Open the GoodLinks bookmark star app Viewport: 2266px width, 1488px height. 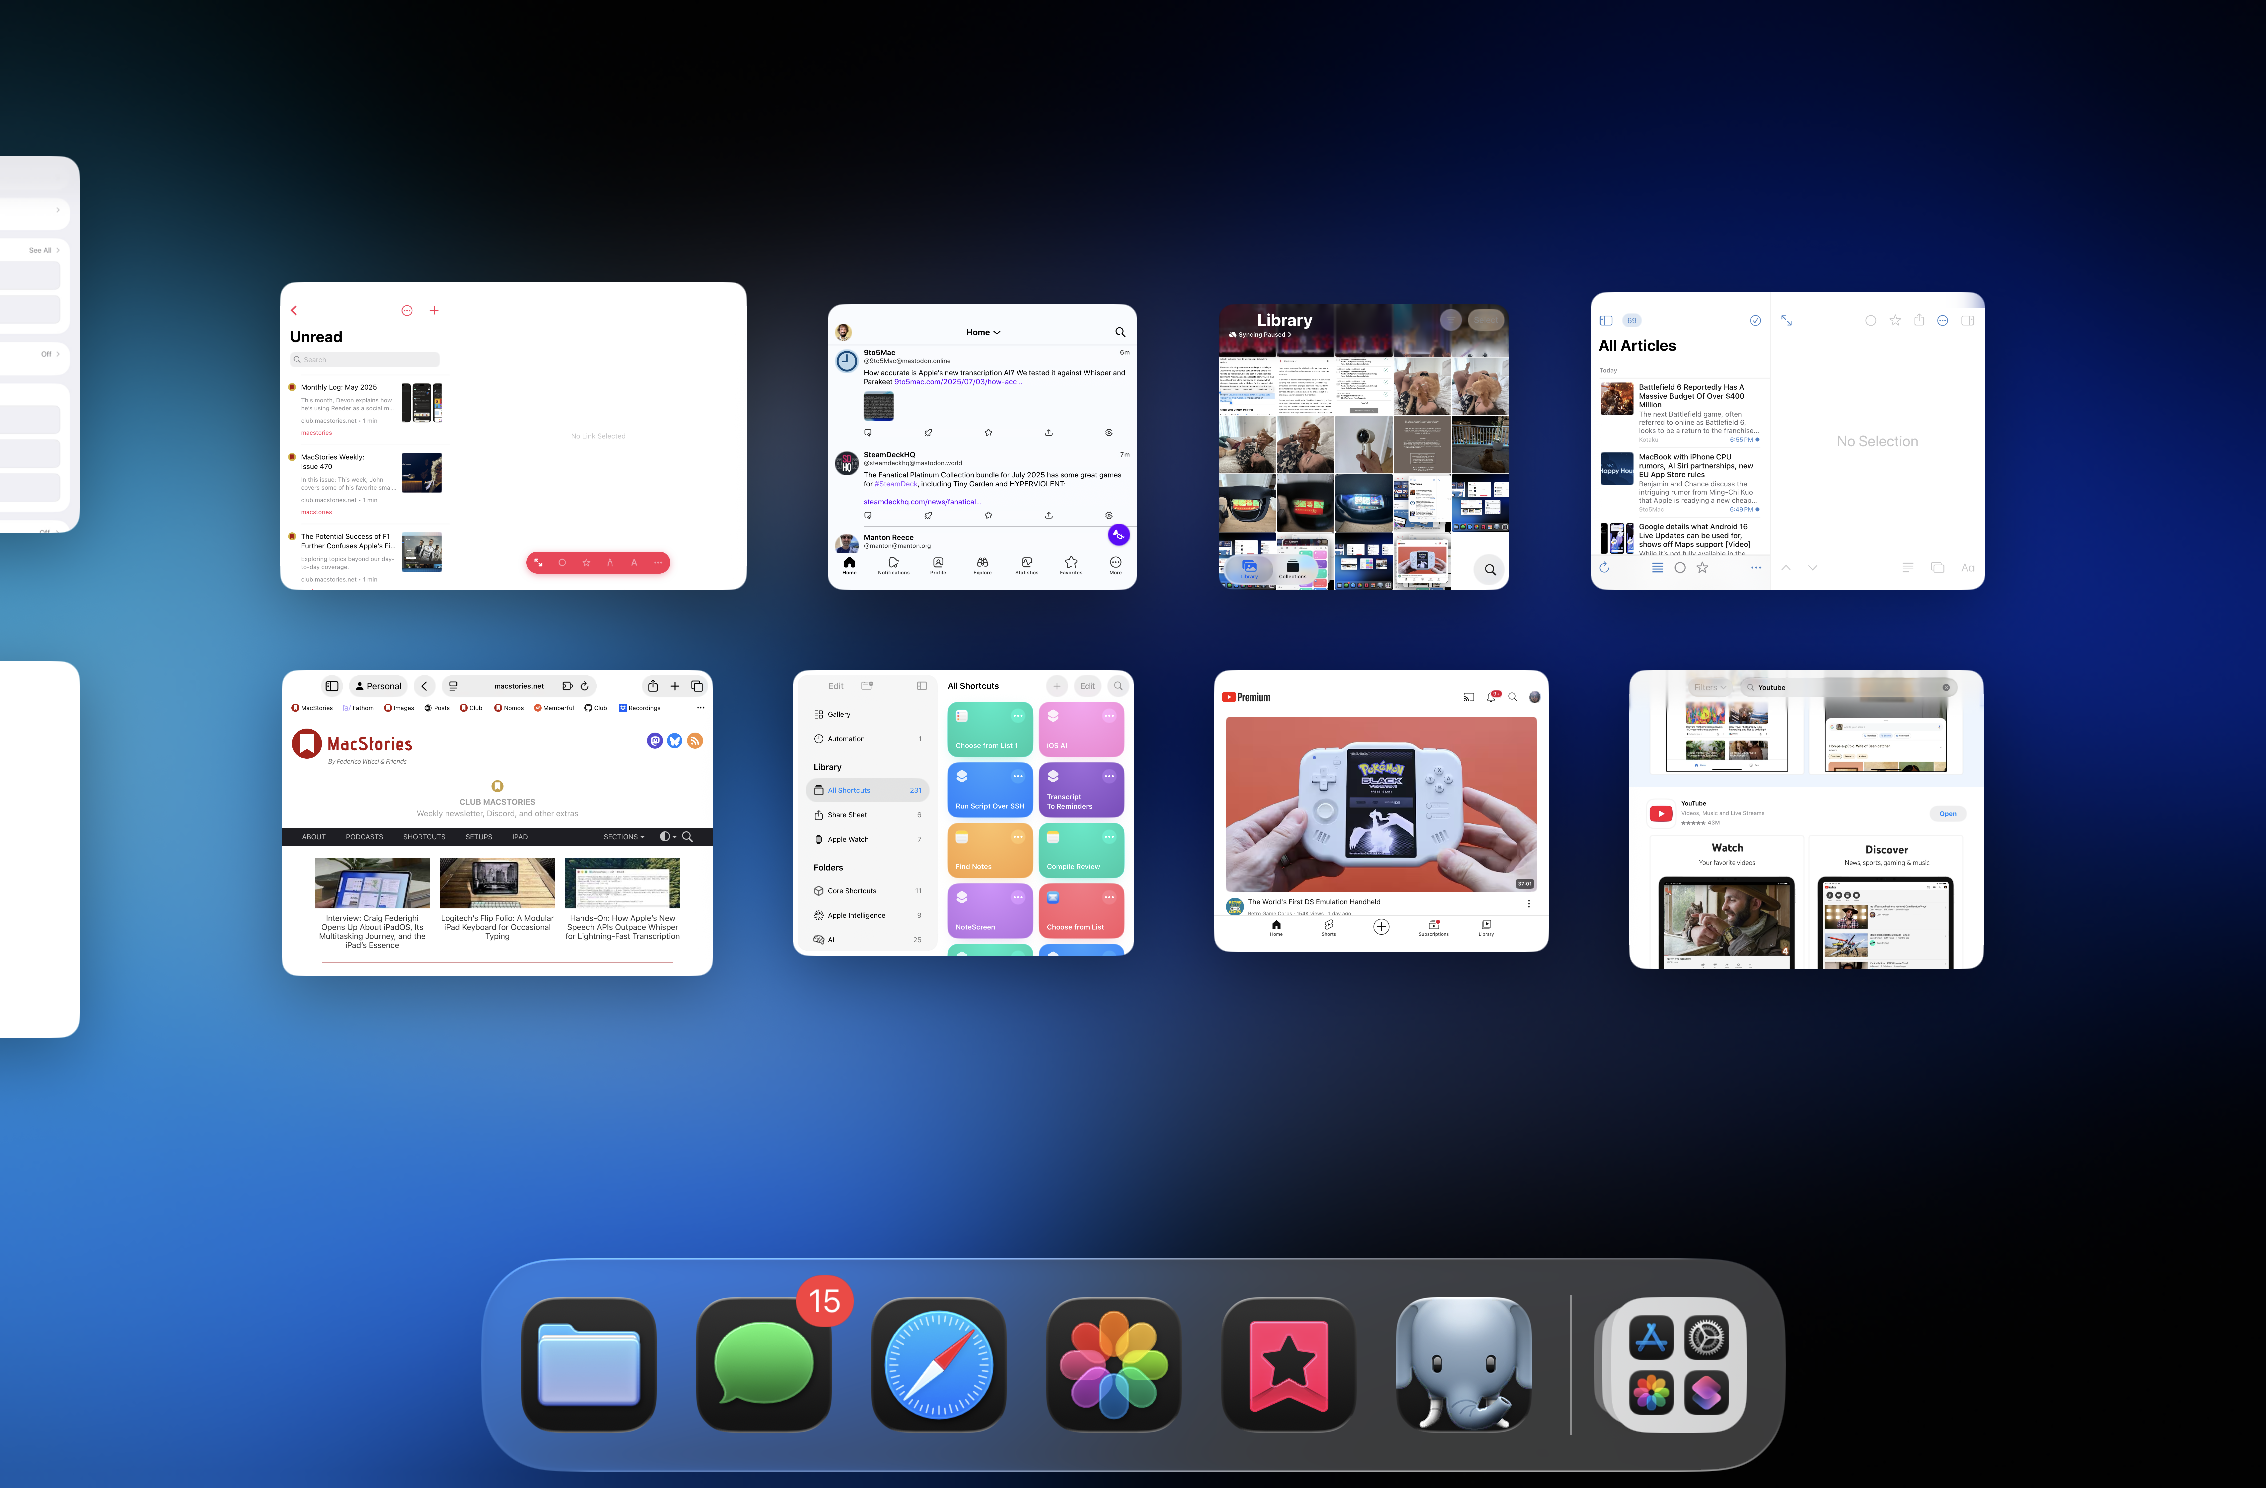point(1288,1364)
